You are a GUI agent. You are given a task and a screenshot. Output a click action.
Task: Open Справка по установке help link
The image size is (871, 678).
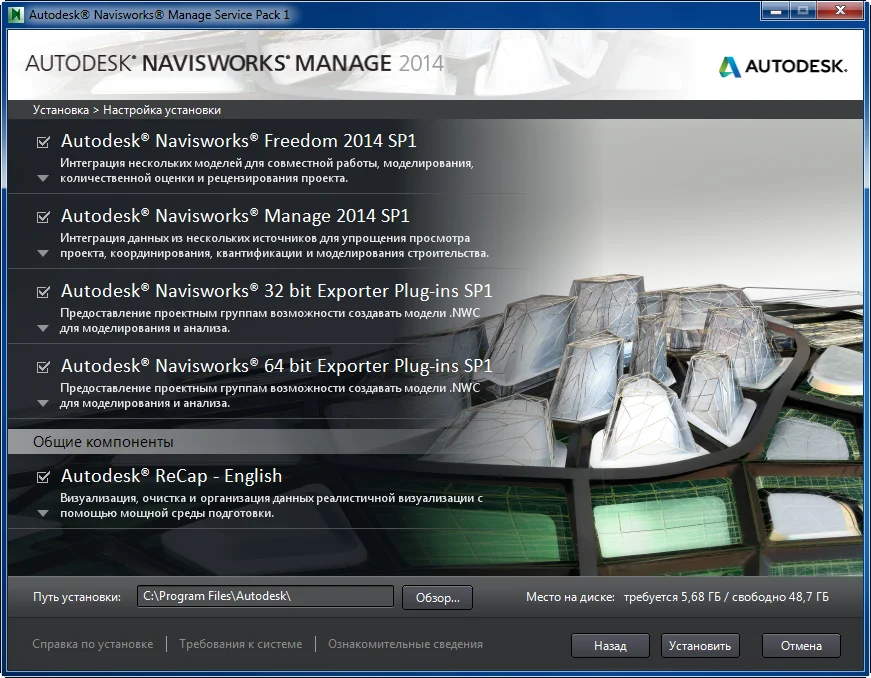click(x=93, y=645)
